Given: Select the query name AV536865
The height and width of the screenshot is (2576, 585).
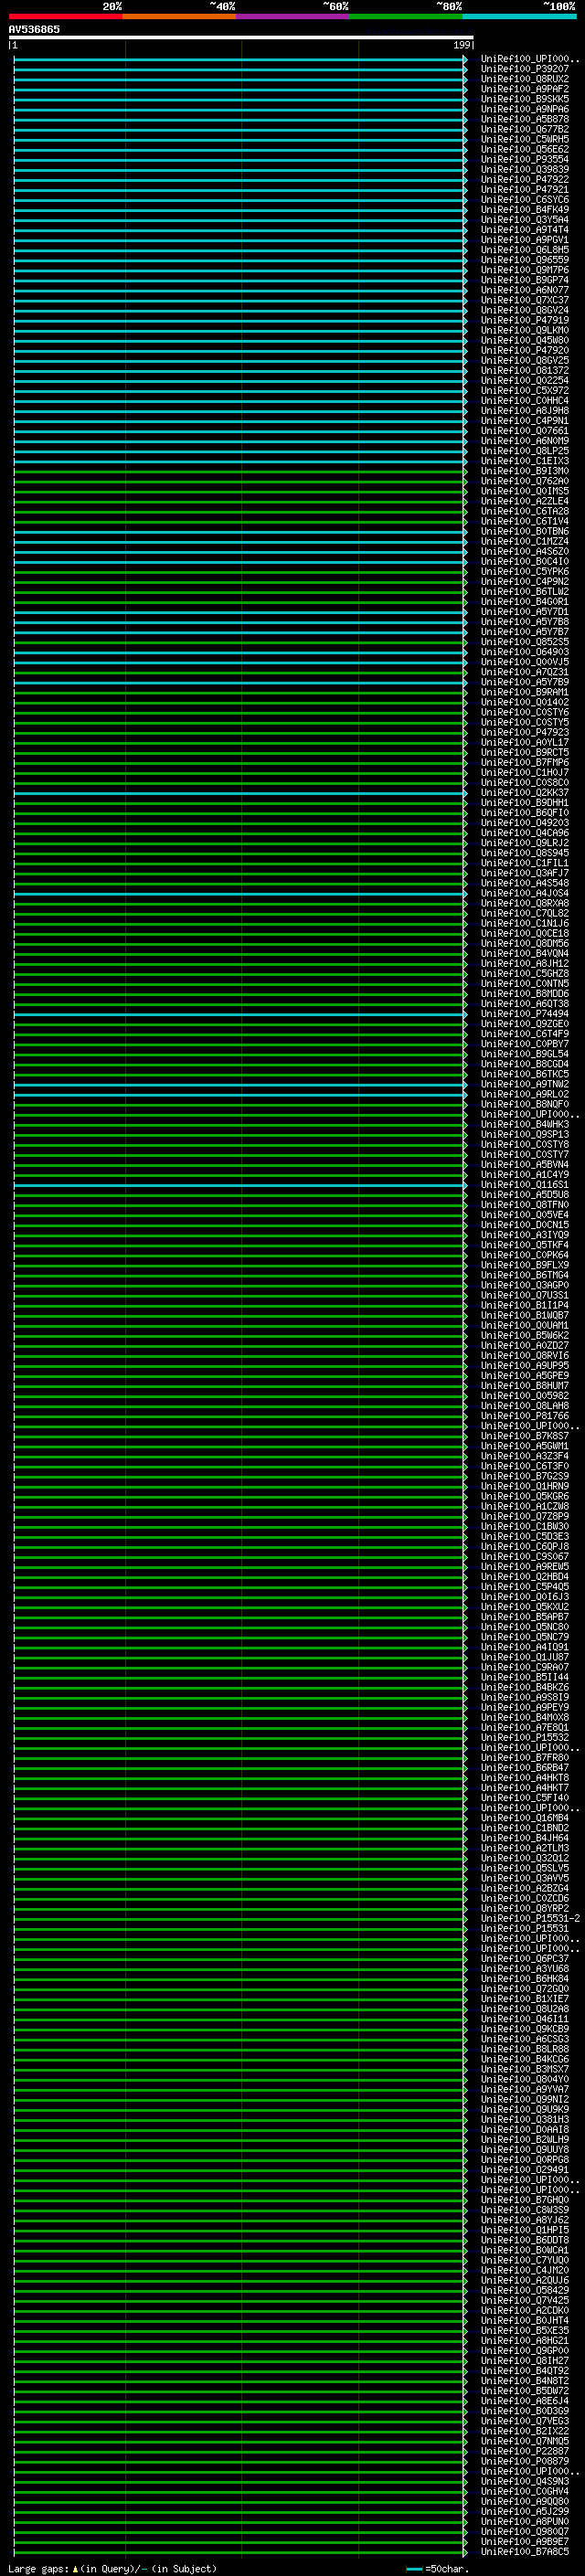Looking at the screenshot, I should point(34,29).
